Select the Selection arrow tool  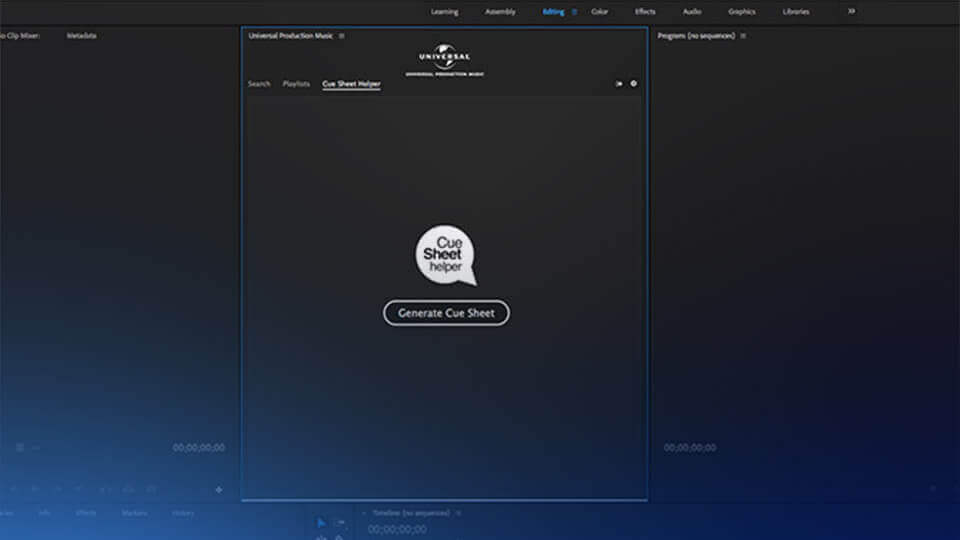(x=321, y=522)
